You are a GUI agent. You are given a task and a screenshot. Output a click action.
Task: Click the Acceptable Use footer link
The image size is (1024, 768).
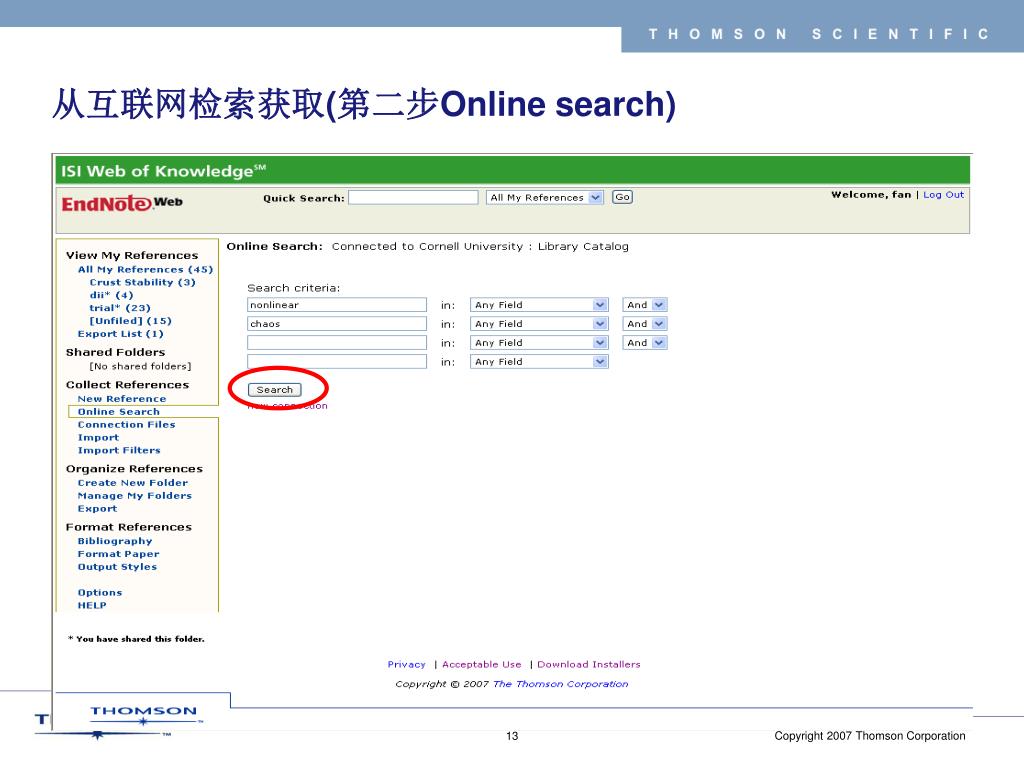(481, 664)
